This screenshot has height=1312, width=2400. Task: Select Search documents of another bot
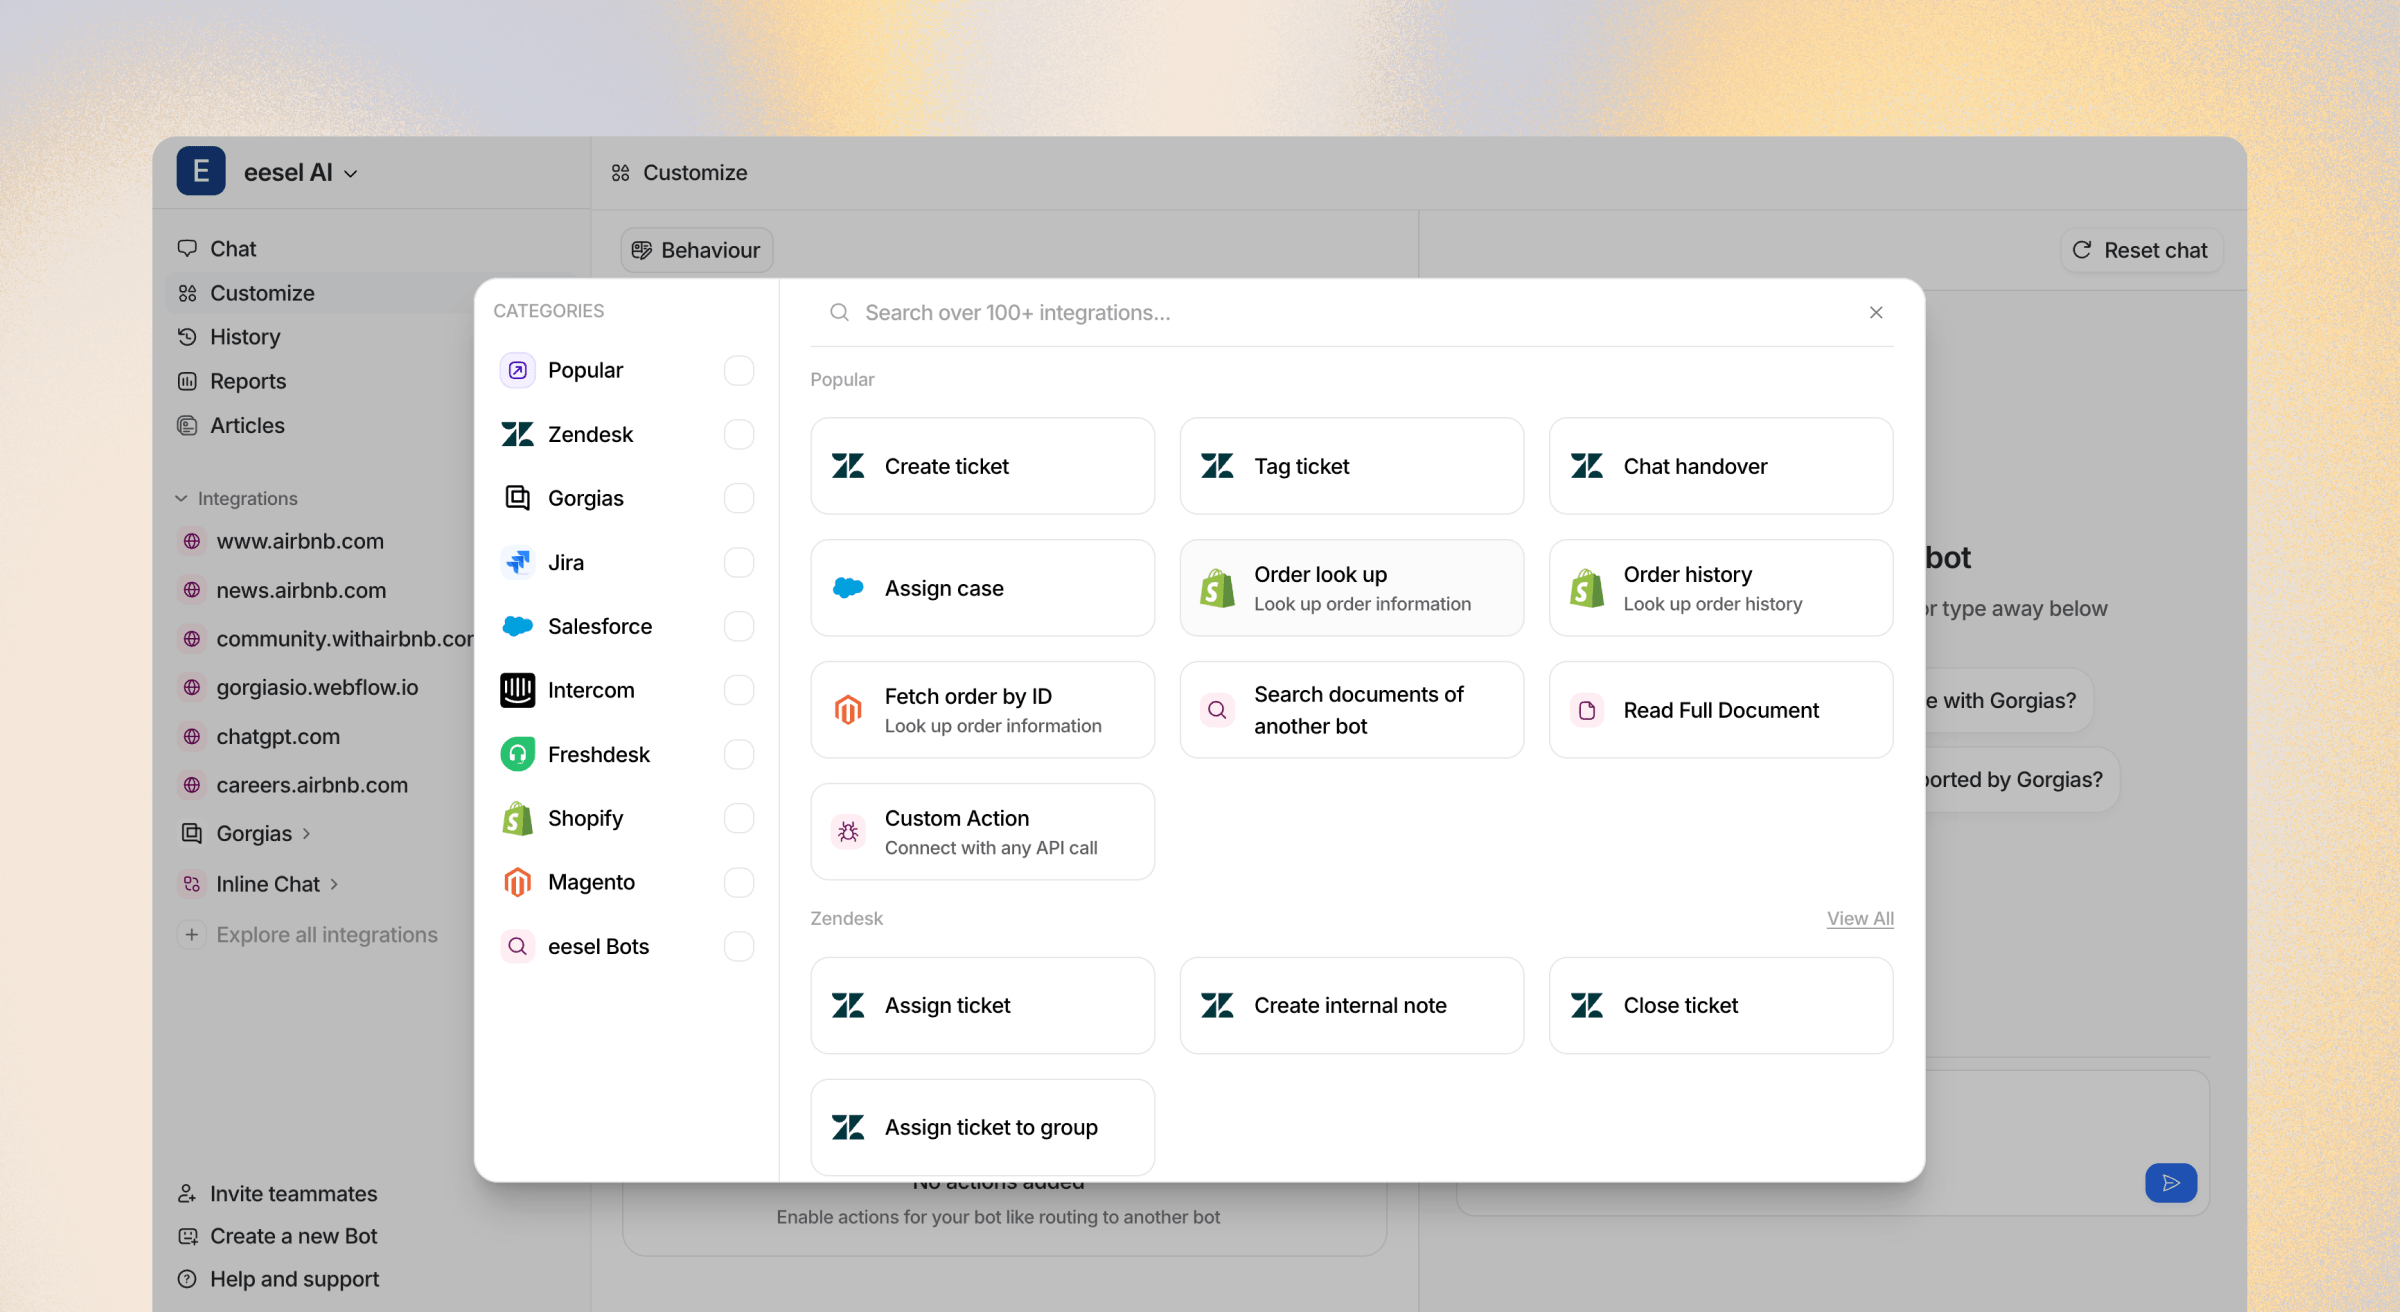point(1351,710)
